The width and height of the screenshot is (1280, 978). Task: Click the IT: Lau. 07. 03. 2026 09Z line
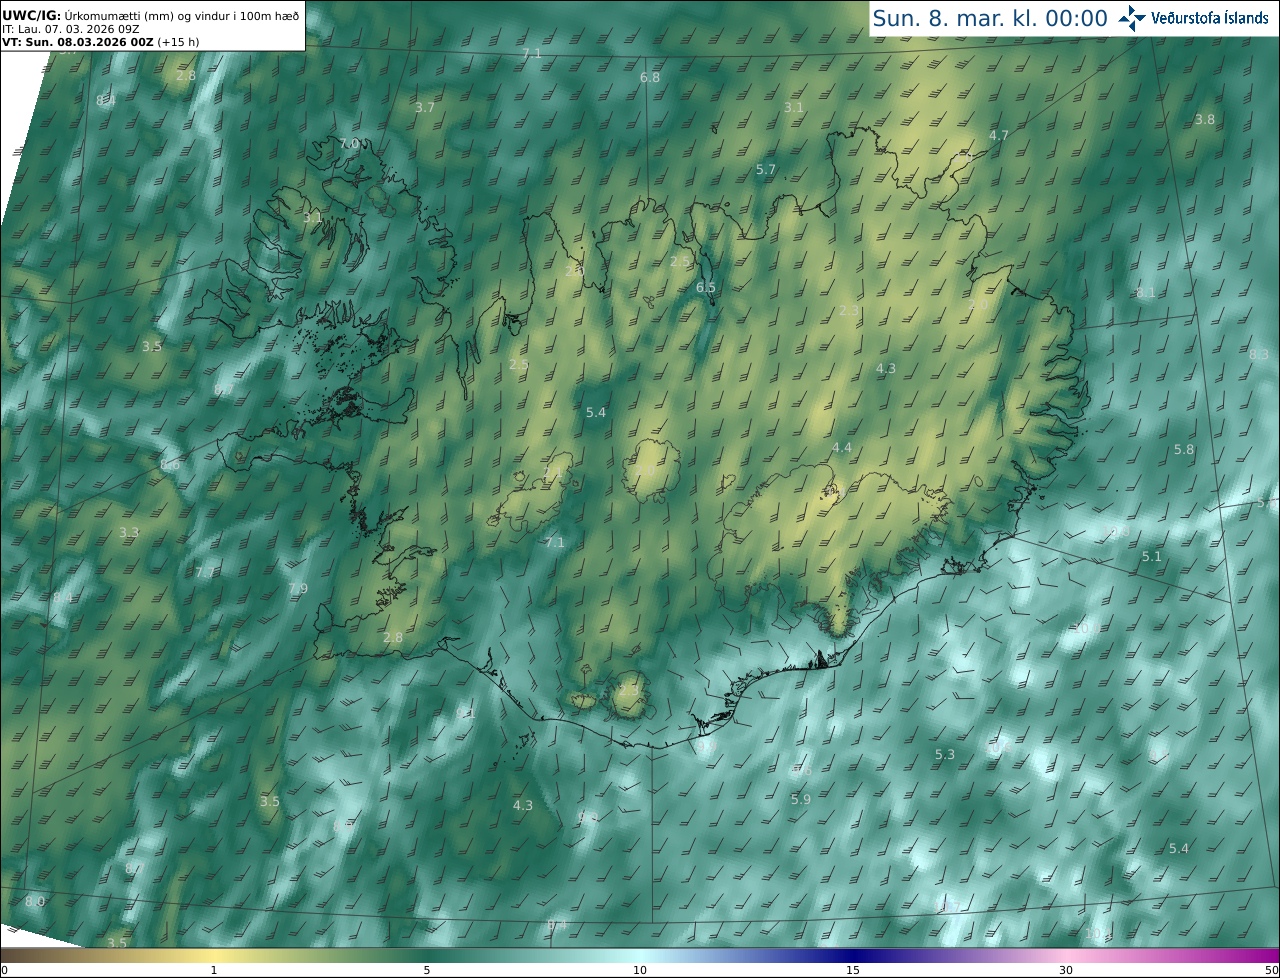[71, 29]
